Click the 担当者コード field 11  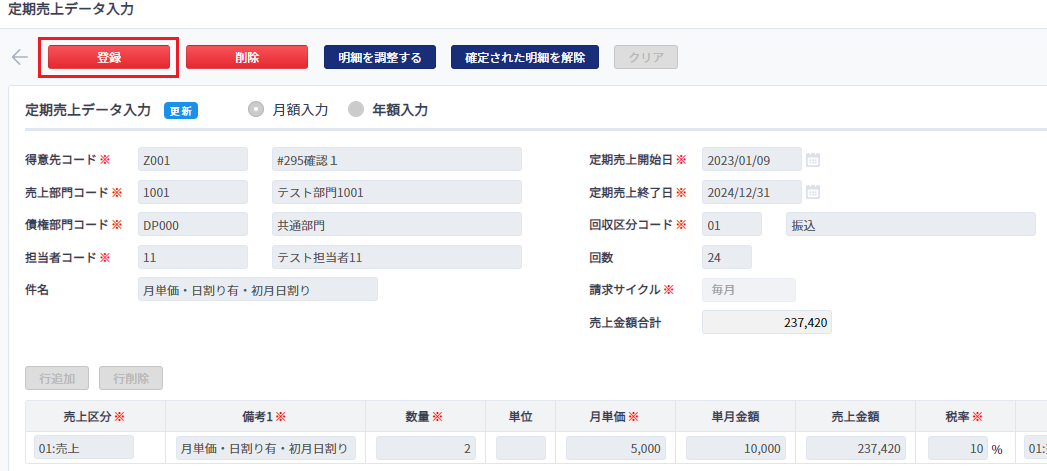[x=192, y=257]
